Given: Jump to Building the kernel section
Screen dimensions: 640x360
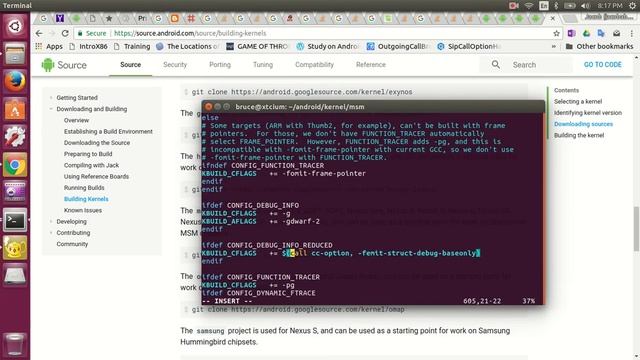Looking at the screenshot, I should click(579, 135).
